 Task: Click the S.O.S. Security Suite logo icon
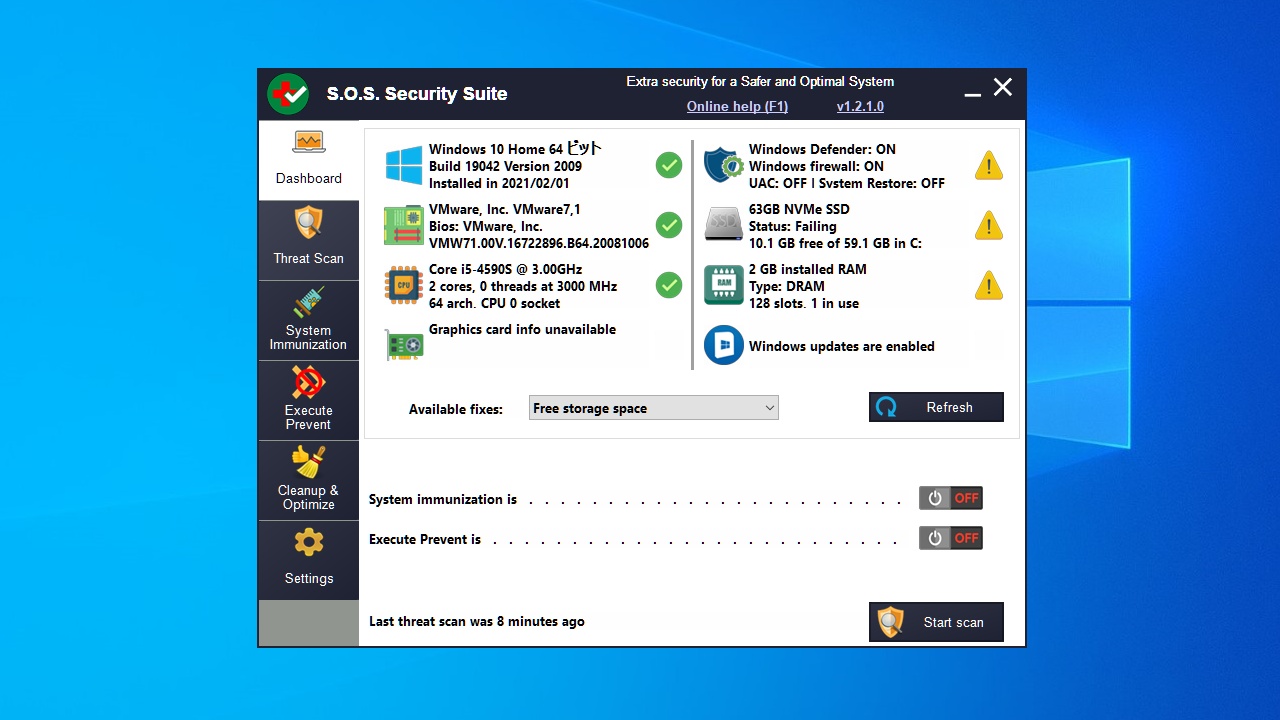click(x=288, y=94)
